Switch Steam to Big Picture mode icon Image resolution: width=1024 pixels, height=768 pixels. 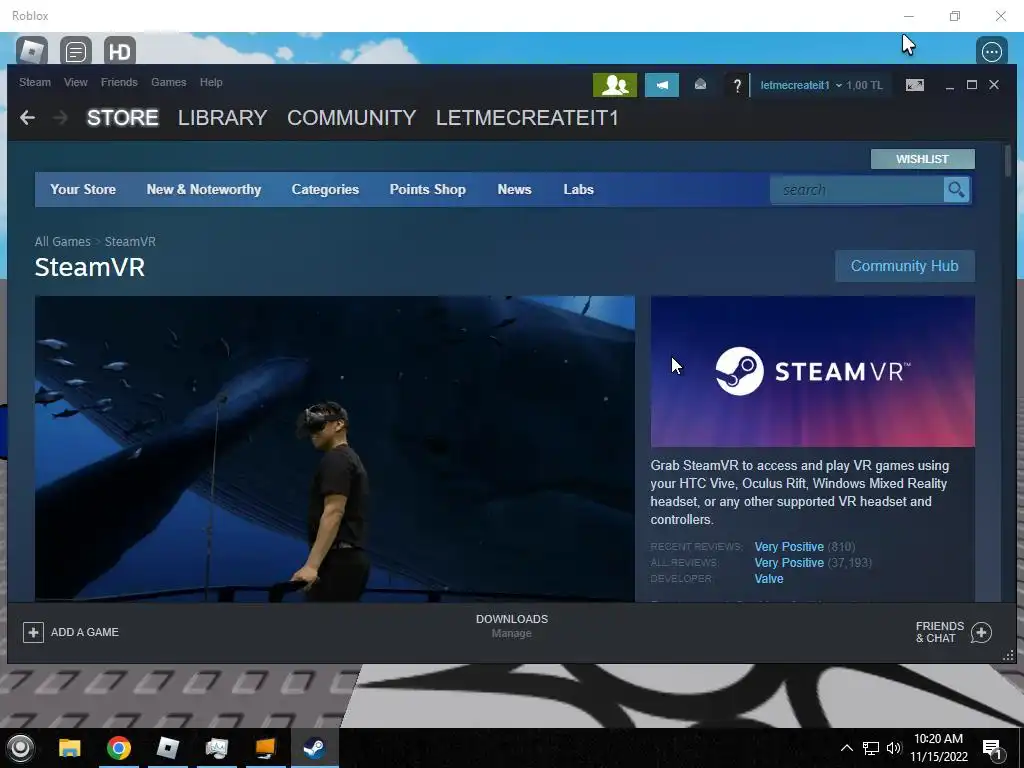point(914,85)
